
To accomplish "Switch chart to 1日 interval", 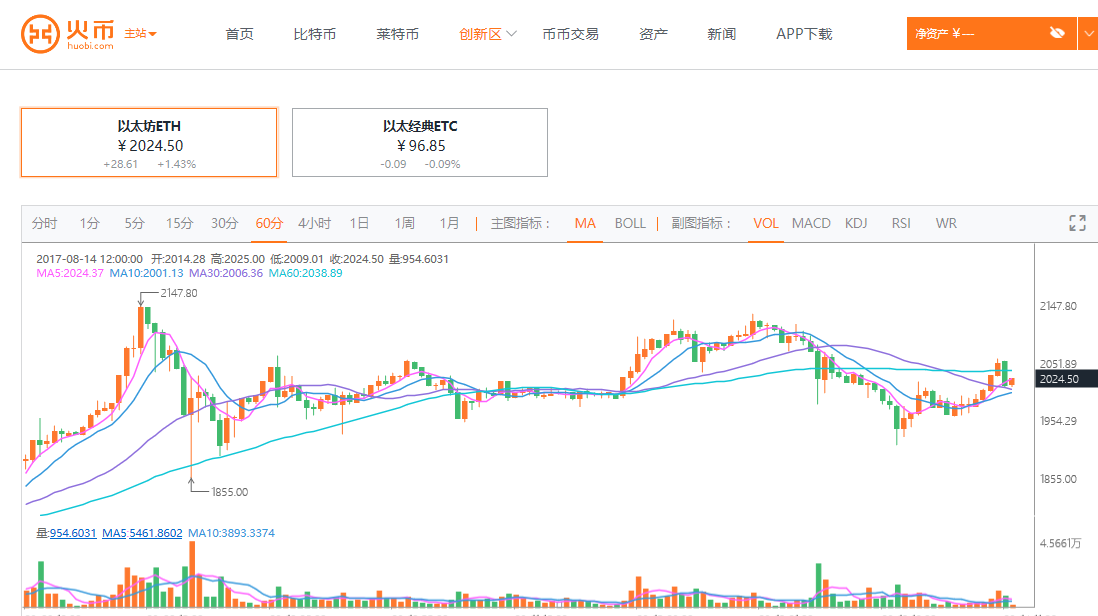I will click(x=359, y=223).
